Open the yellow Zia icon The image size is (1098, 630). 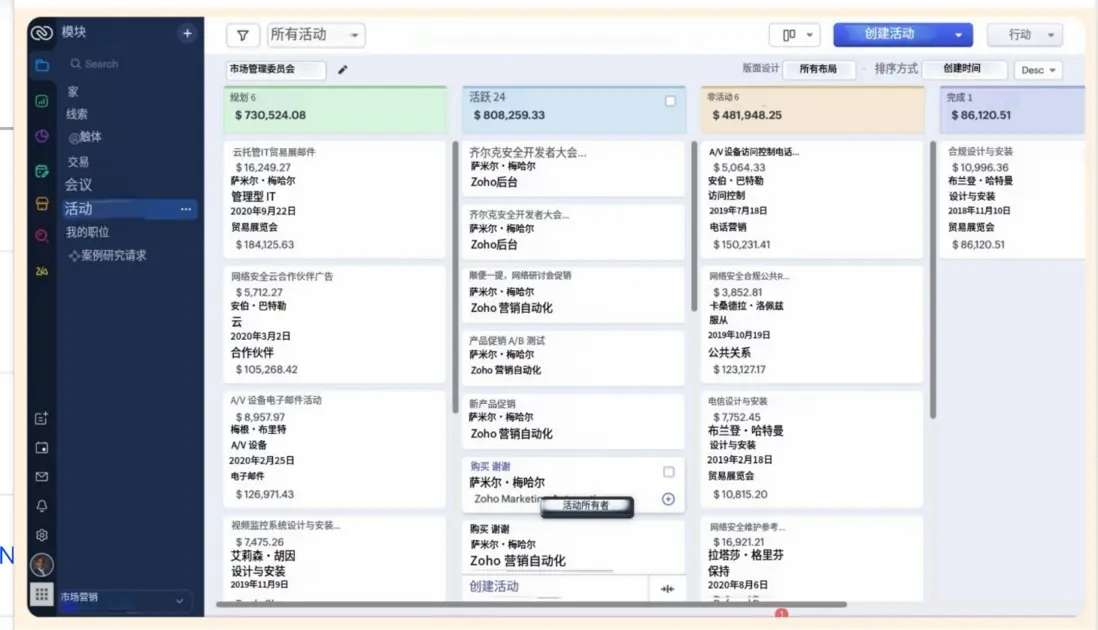42,271
